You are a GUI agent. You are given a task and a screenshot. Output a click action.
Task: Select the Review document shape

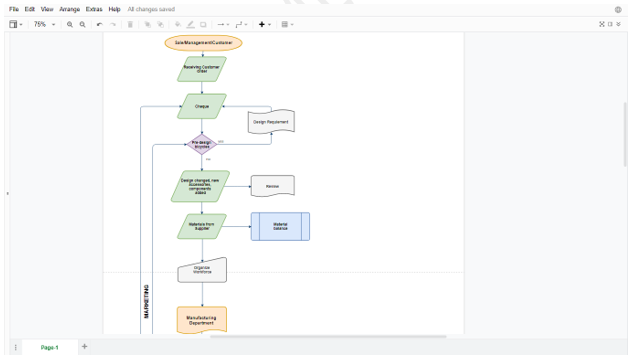pyautogui.click(x=273, y=186)
